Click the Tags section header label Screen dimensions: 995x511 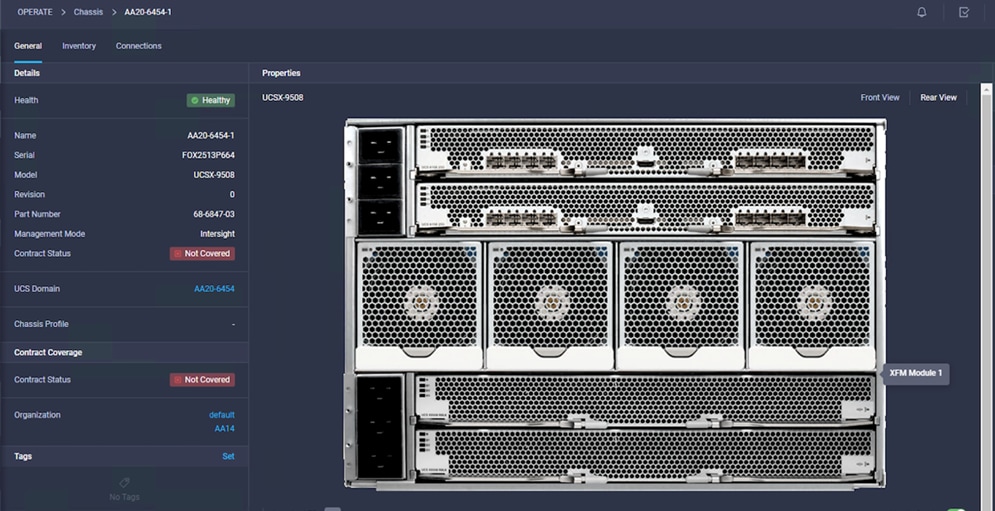point(23,456)
